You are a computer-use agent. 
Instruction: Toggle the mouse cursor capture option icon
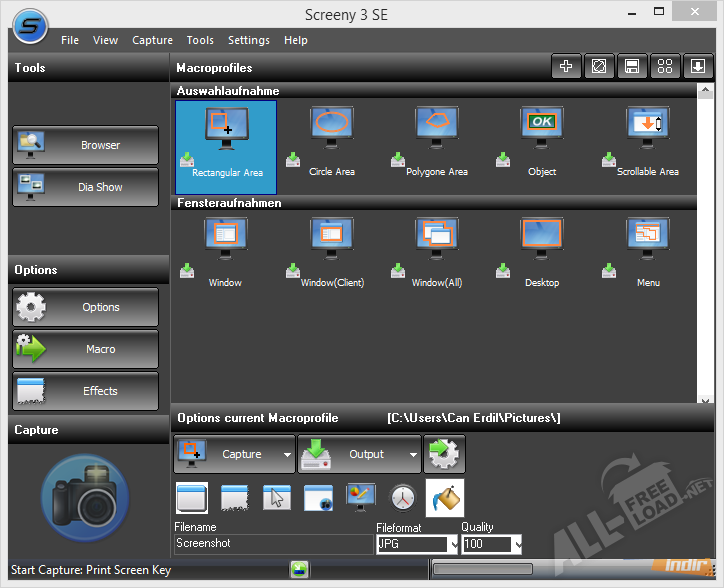(276, 498)
